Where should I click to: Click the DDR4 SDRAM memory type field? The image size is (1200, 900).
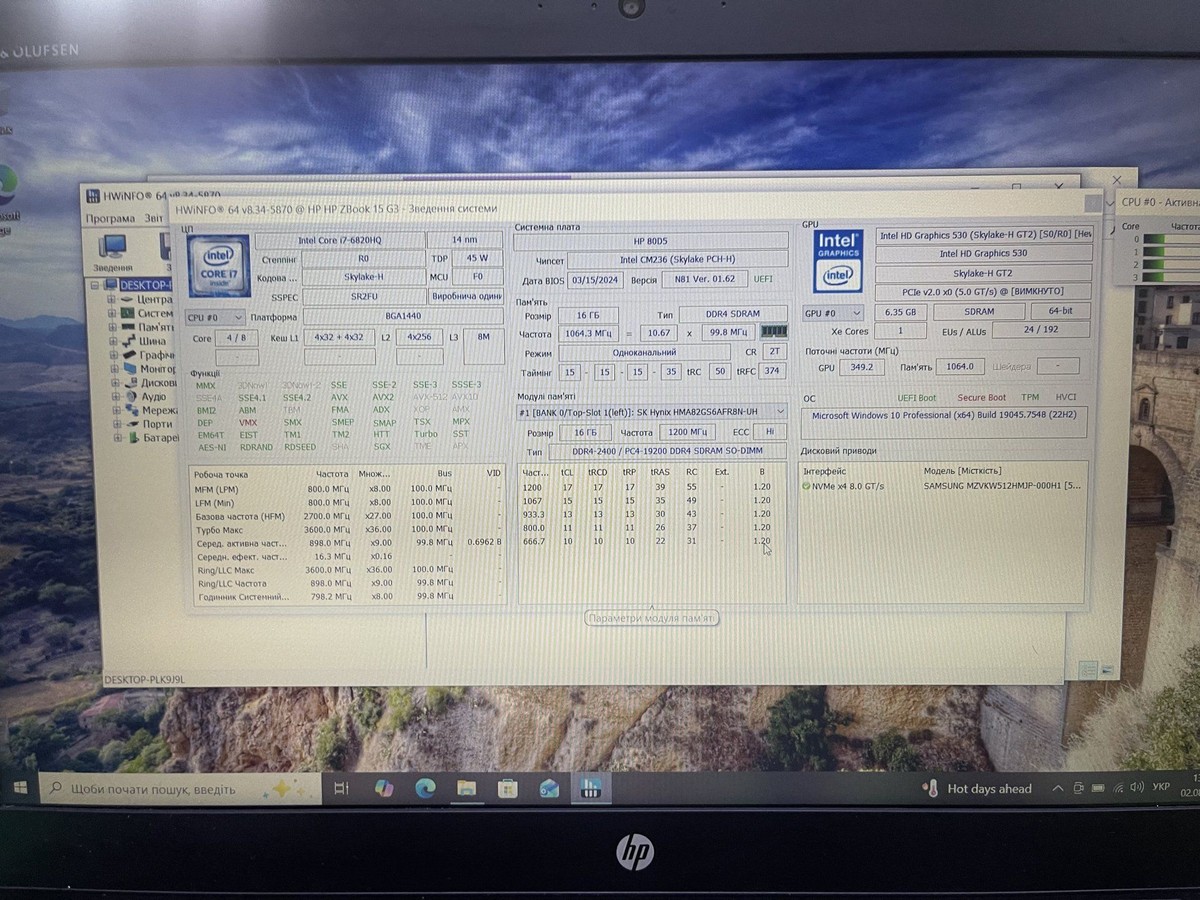pos(733,315)
